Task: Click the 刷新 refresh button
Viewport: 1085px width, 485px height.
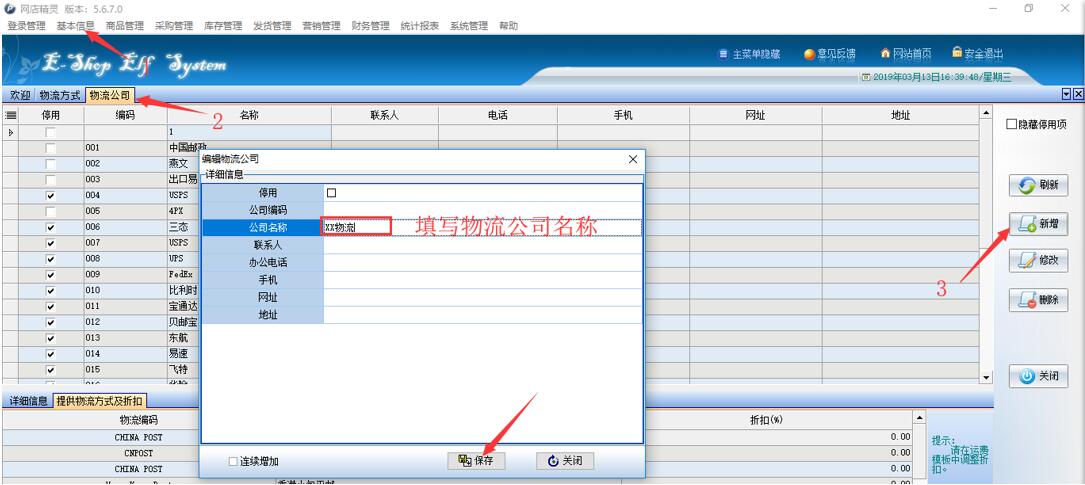Action: (1038, 186)
